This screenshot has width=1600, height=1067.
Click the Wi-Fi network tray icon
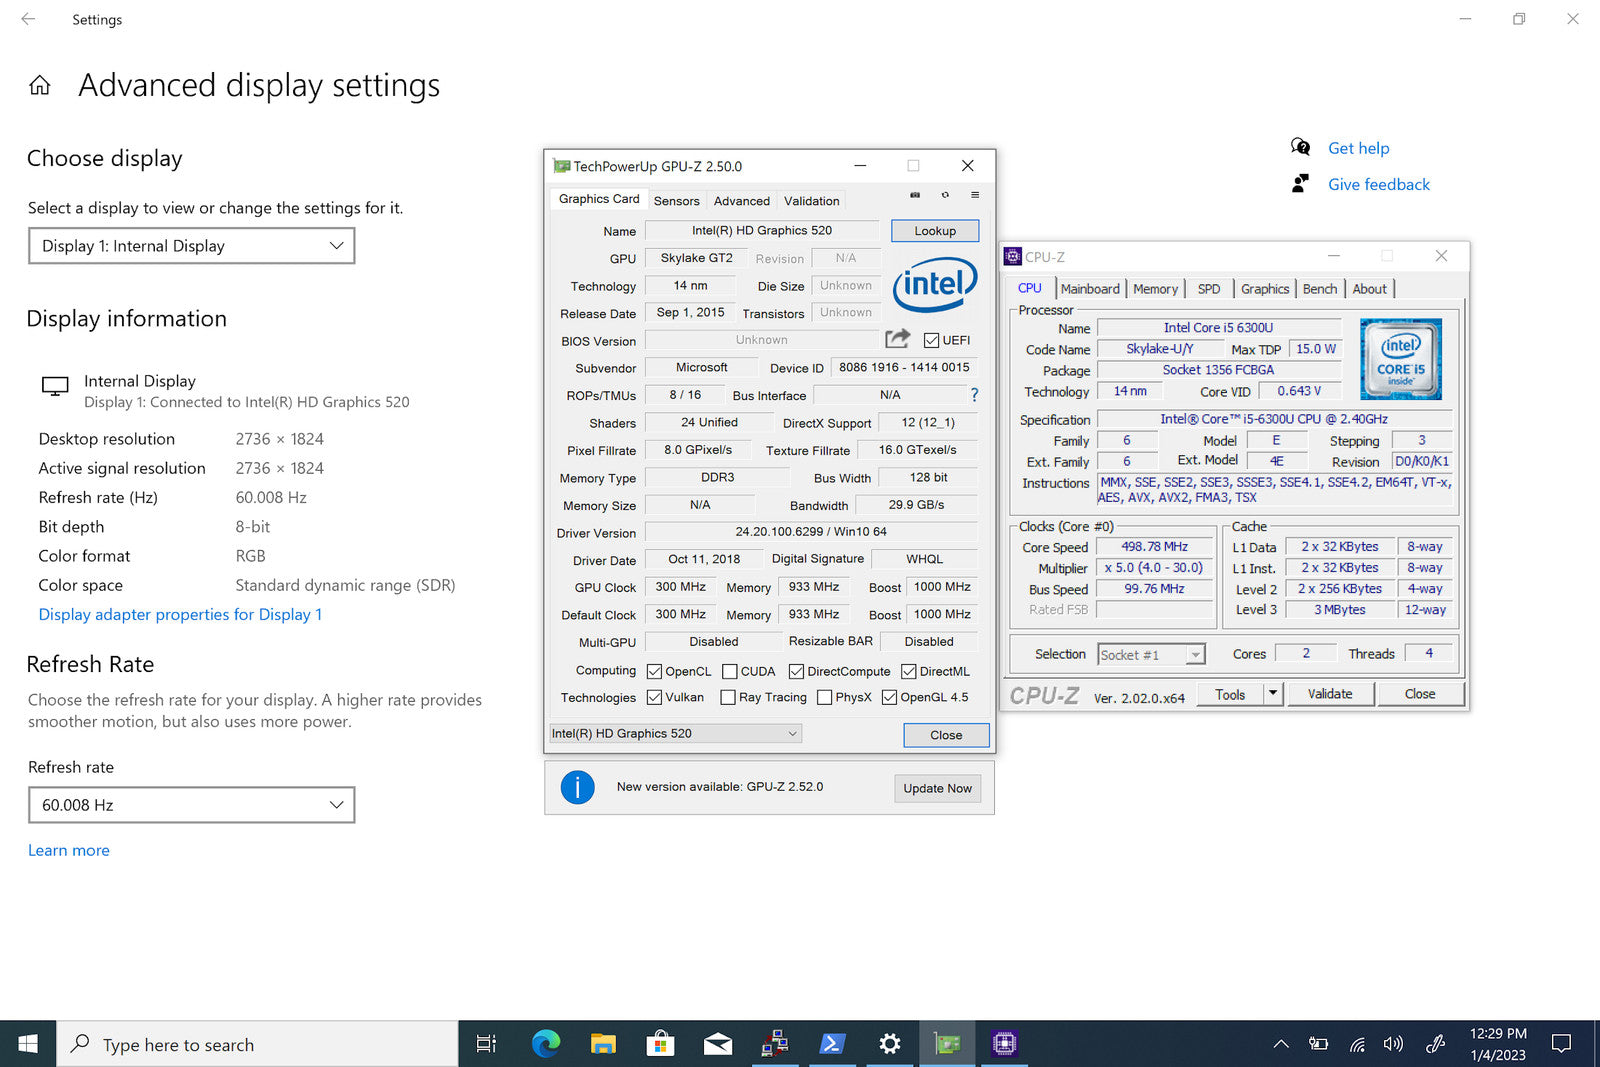point(1357,1044)
